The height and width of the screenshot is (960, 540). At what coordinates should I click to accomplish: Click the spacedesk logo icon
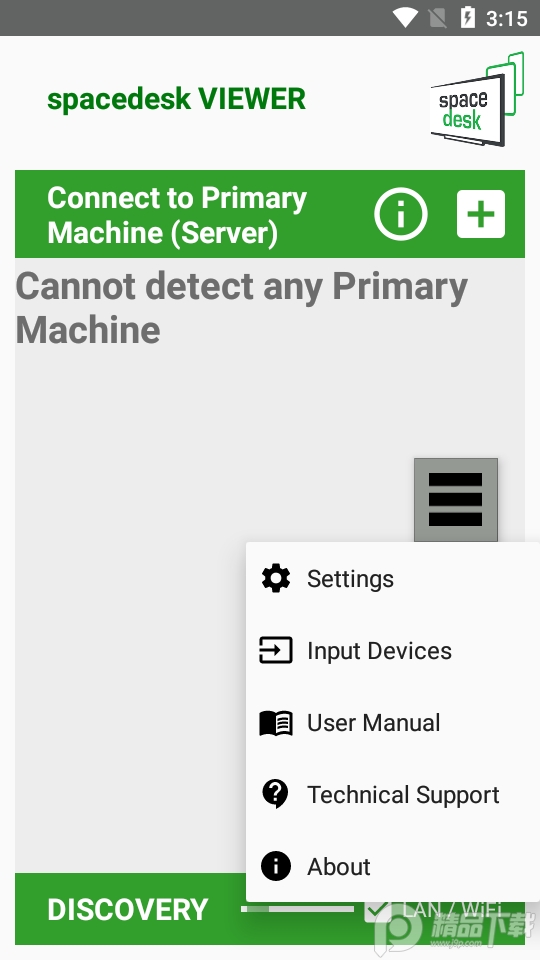(478, 99)
